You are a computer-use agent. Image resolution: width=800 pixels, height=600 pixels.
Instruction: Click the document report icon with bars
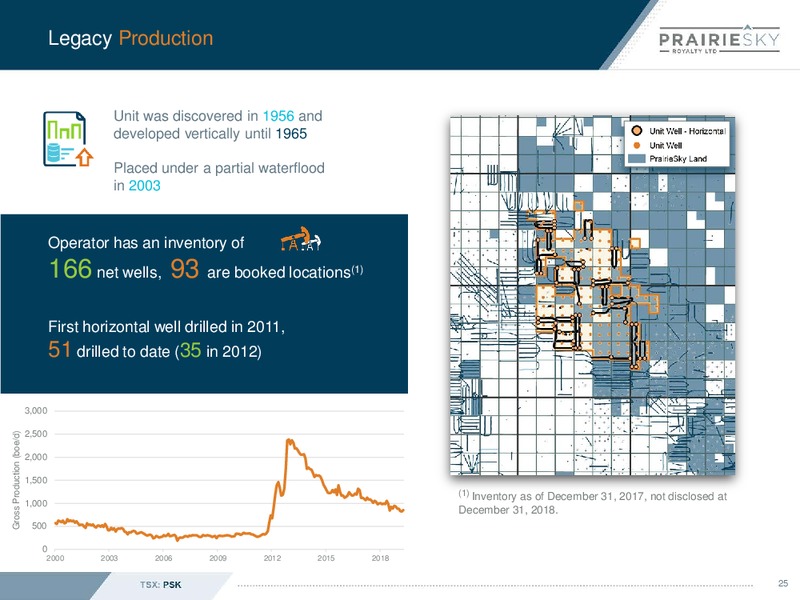(x=68, y=139)
